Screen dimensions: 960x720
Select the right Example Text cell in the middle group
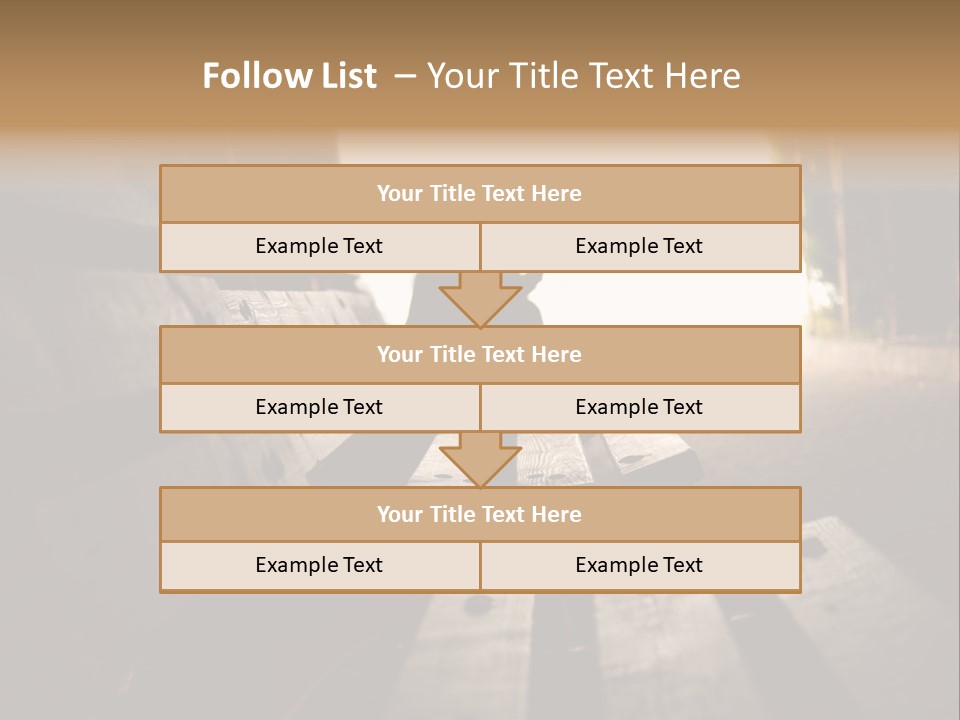click(x=640, y=408)
